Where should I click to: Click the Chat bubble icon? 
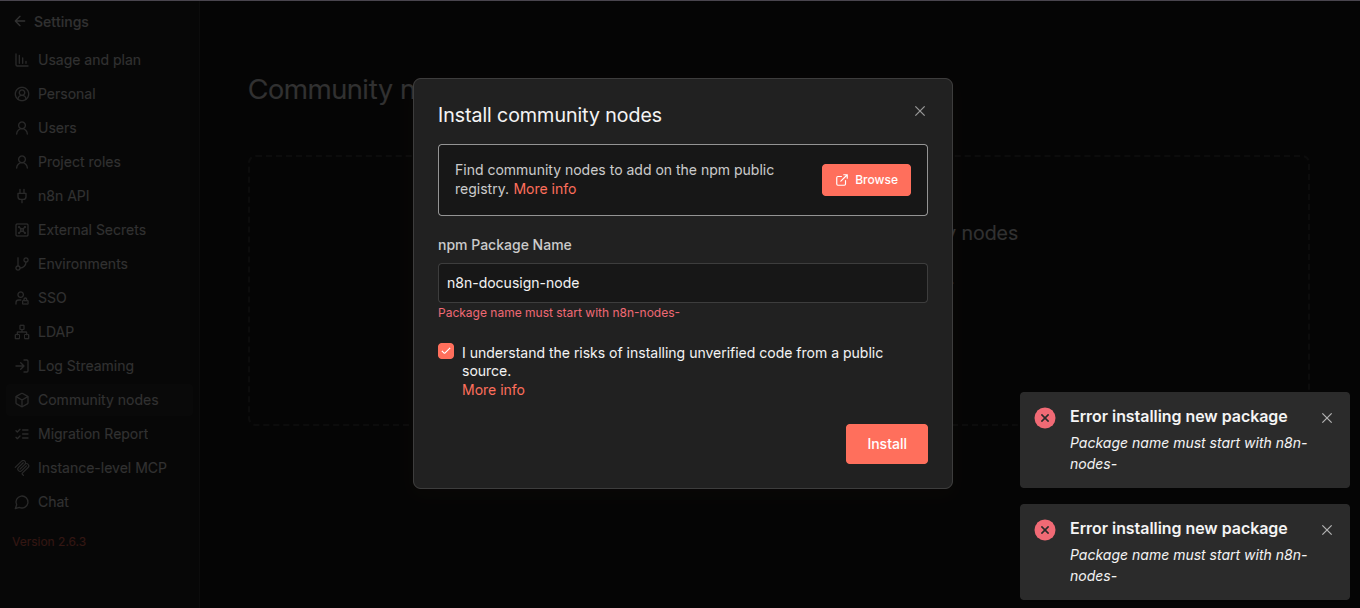tap(22, 502)
